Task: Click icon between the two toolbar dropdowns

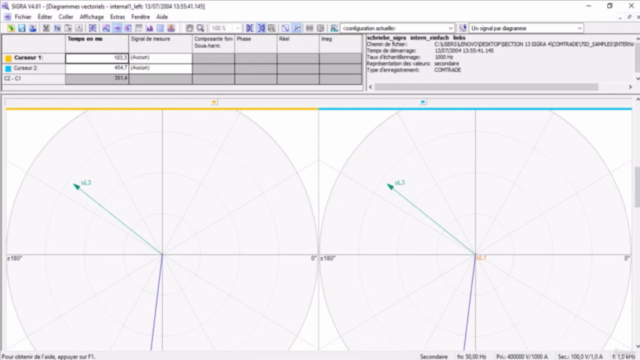Action: click(462, 28)
